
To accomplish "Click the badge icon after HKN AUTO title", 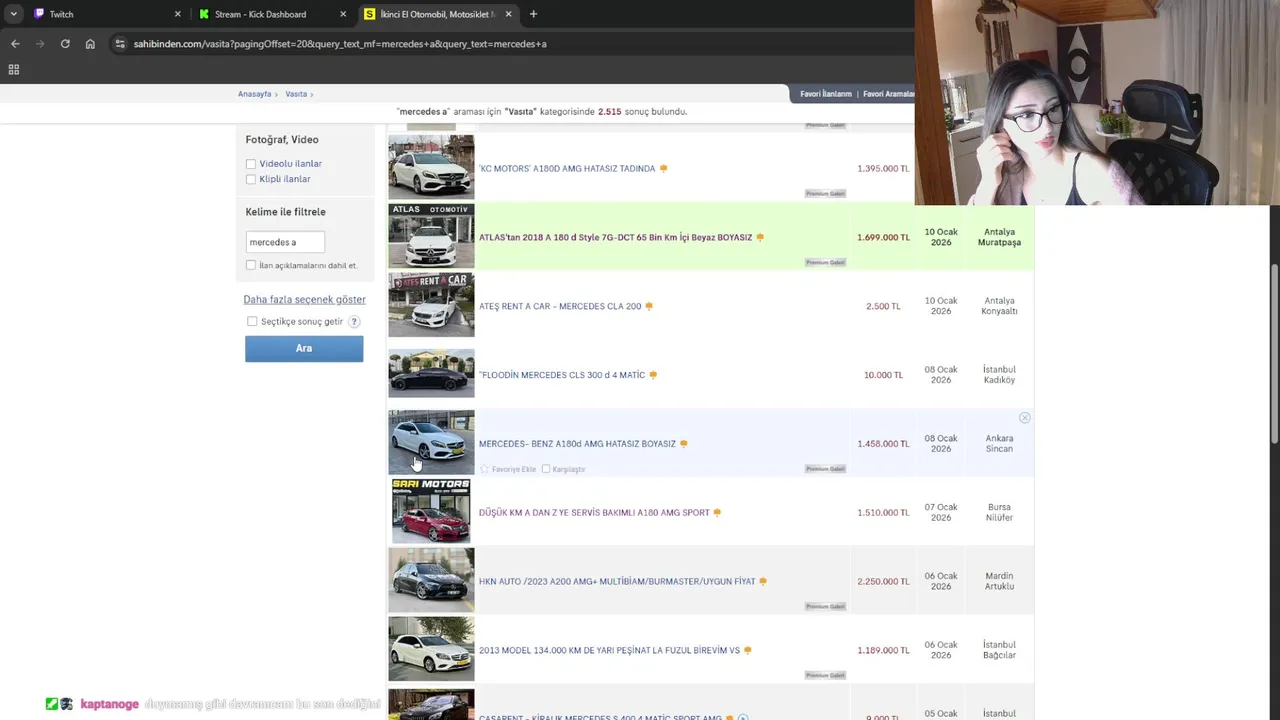I will pyautogui.click(x=763, y=582).
